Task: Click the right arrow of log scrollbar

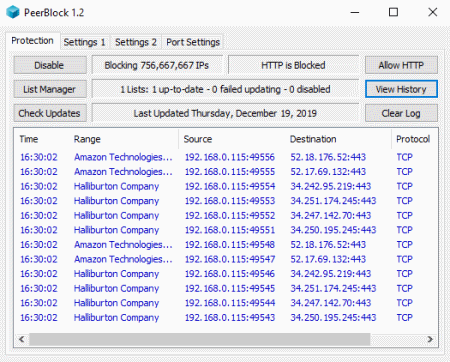Action: (x=430, y=339)
